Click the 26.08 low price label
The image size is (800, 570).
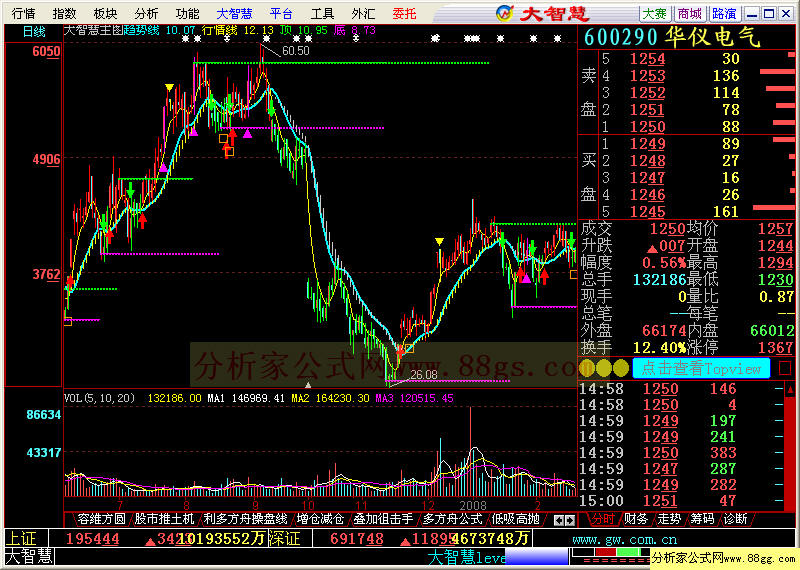coord(423,375)
